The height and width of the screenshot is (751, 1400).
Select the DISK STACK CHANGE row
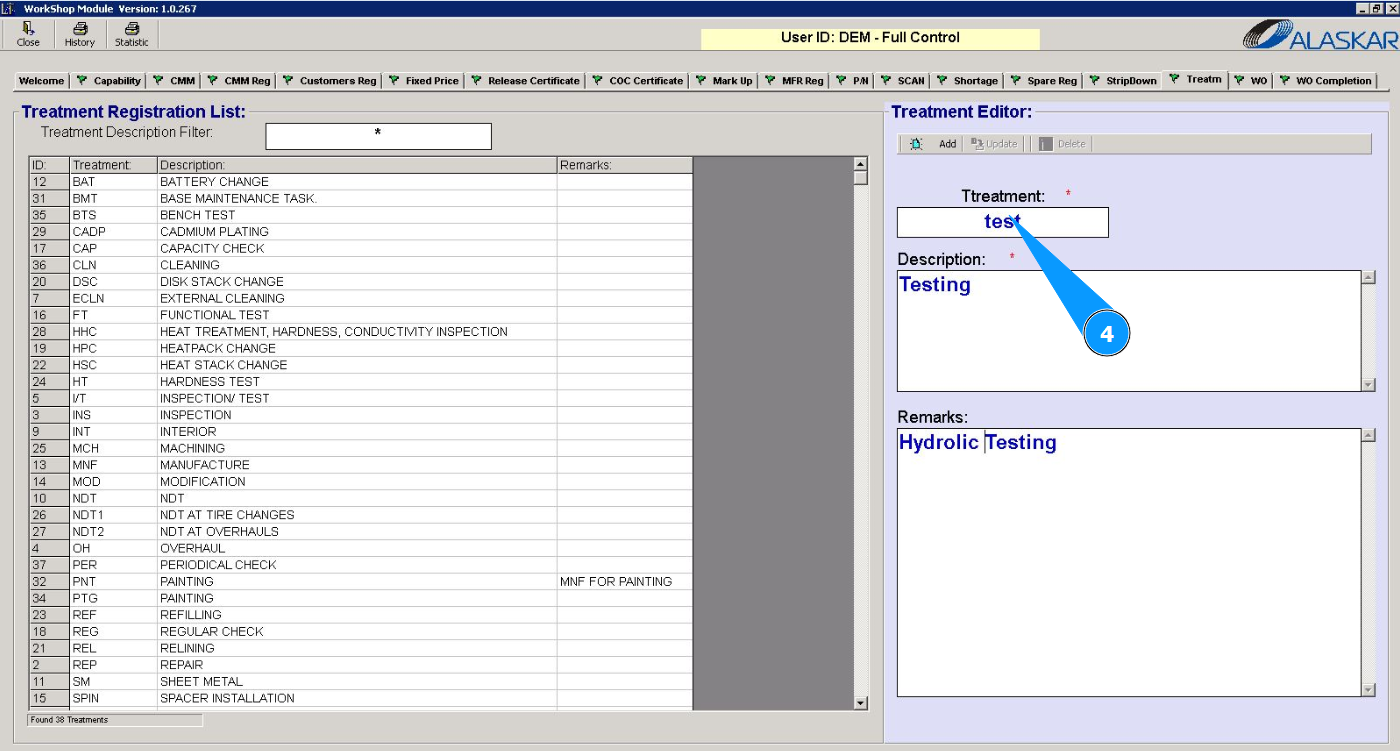click(361, 282)
